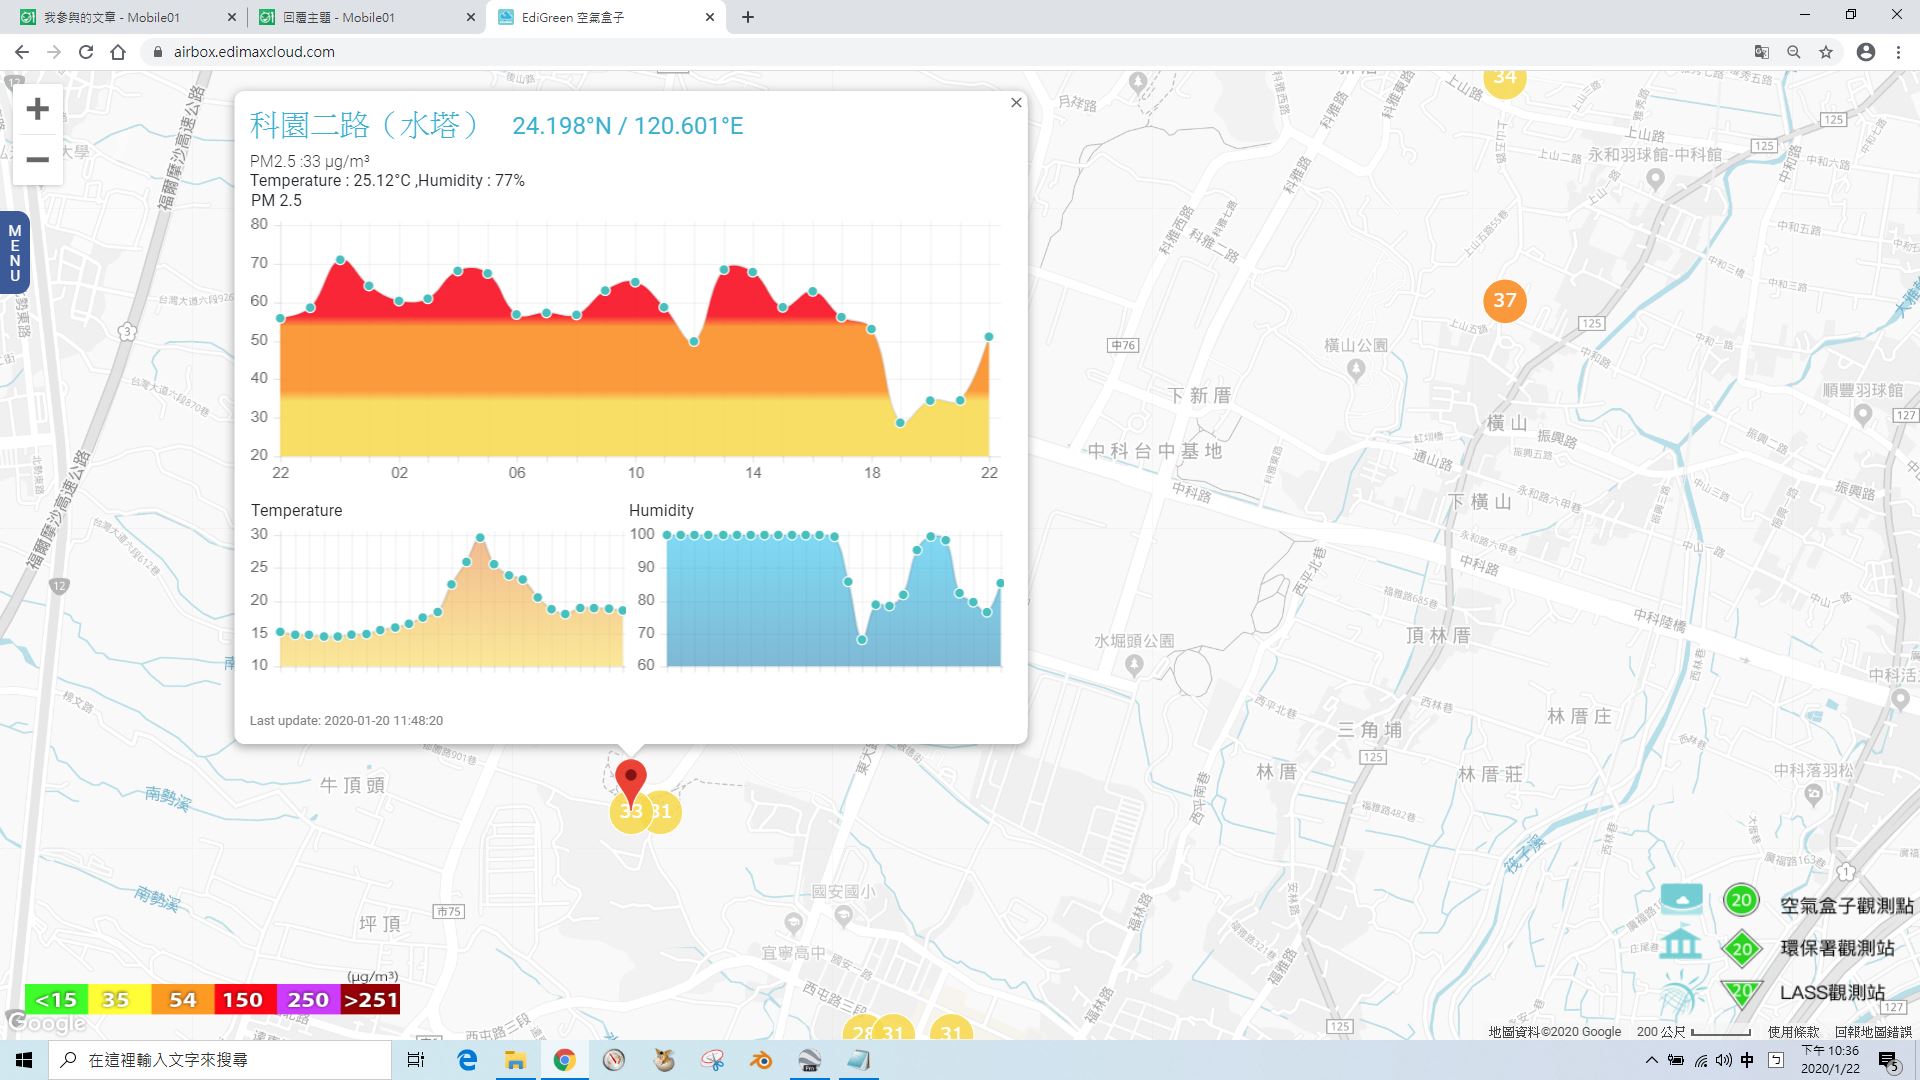Close the 科園二路（水塔） info popup
The width and height of the screenshot is (1920, 1080).
click(1016, 102)
